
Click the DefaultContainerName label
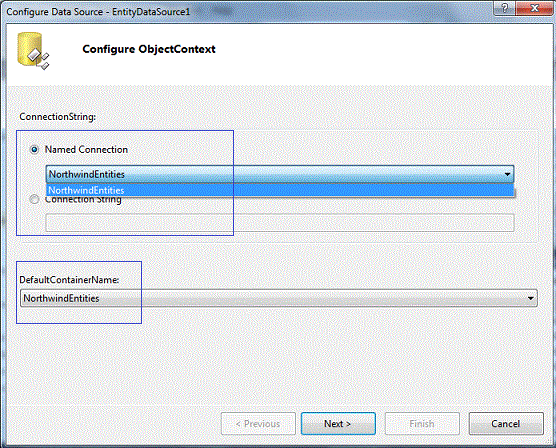click(x=69, y=280)
